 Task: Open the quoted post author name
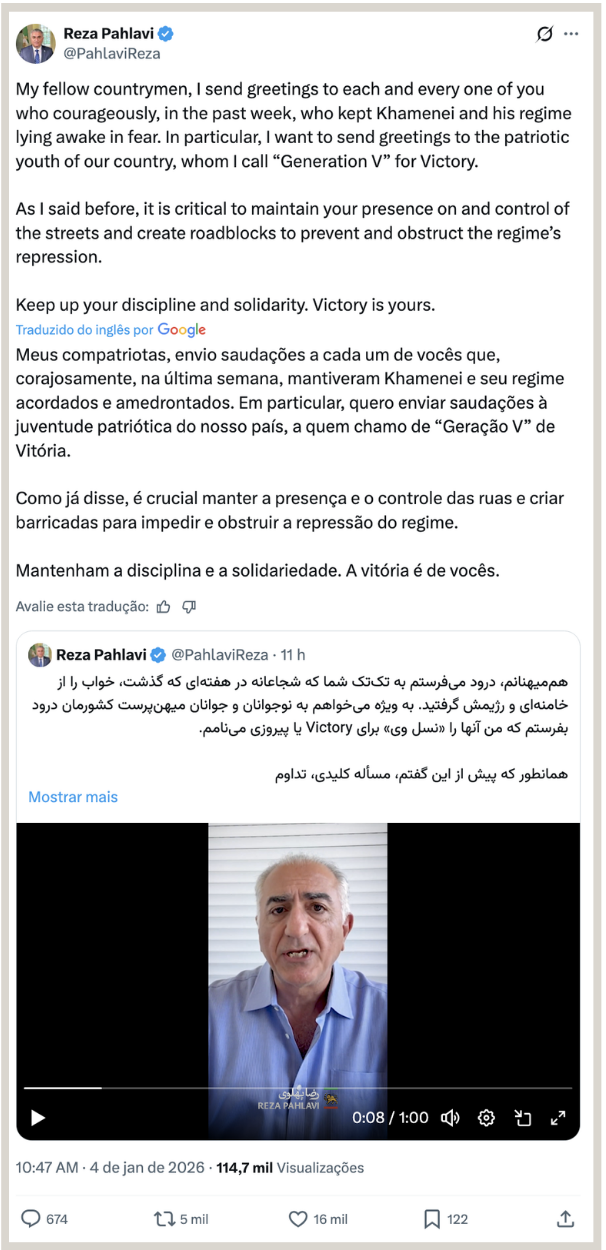pos(101,655)
